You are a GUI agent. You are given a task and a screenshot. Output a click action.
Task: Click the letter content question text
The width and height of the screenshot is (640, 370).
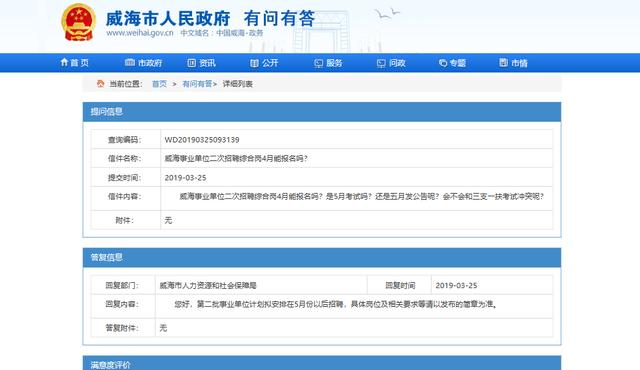point(362,197)
